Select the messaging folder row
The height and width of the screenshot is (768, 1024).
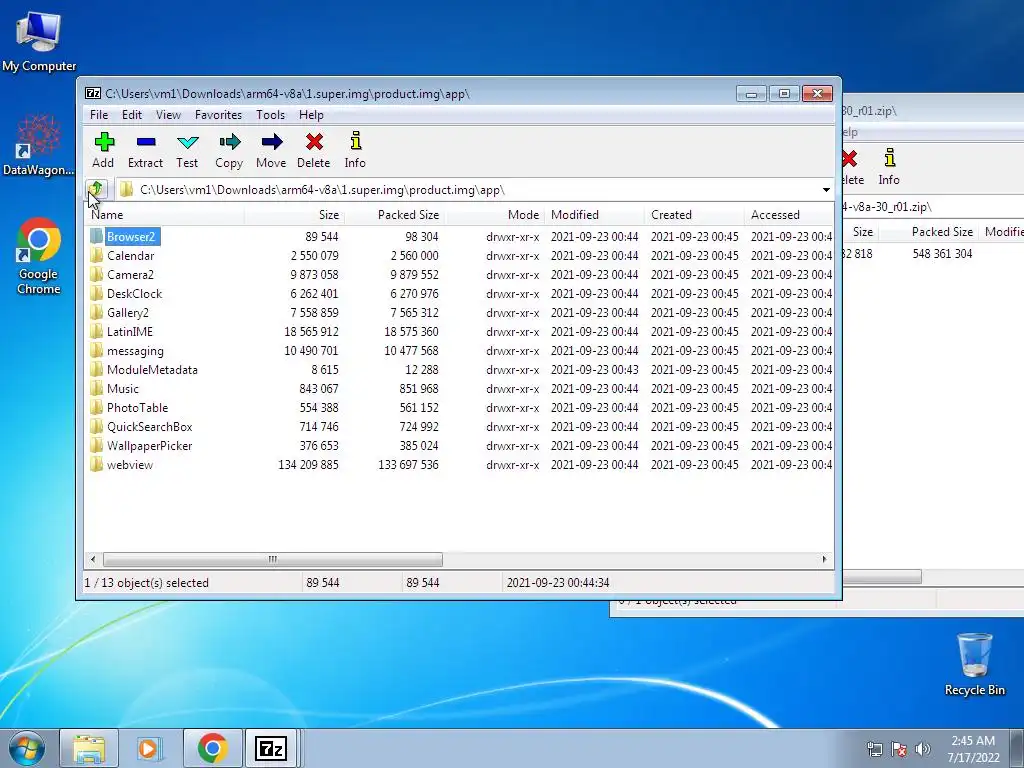[x=459, y=351]
